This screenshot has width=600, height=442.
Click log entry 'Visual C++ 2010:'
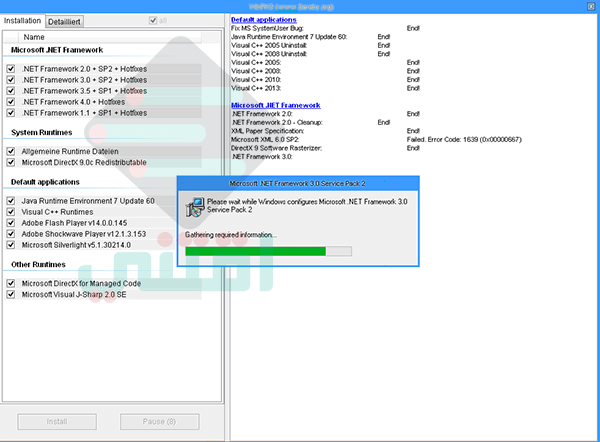point(256,80)
